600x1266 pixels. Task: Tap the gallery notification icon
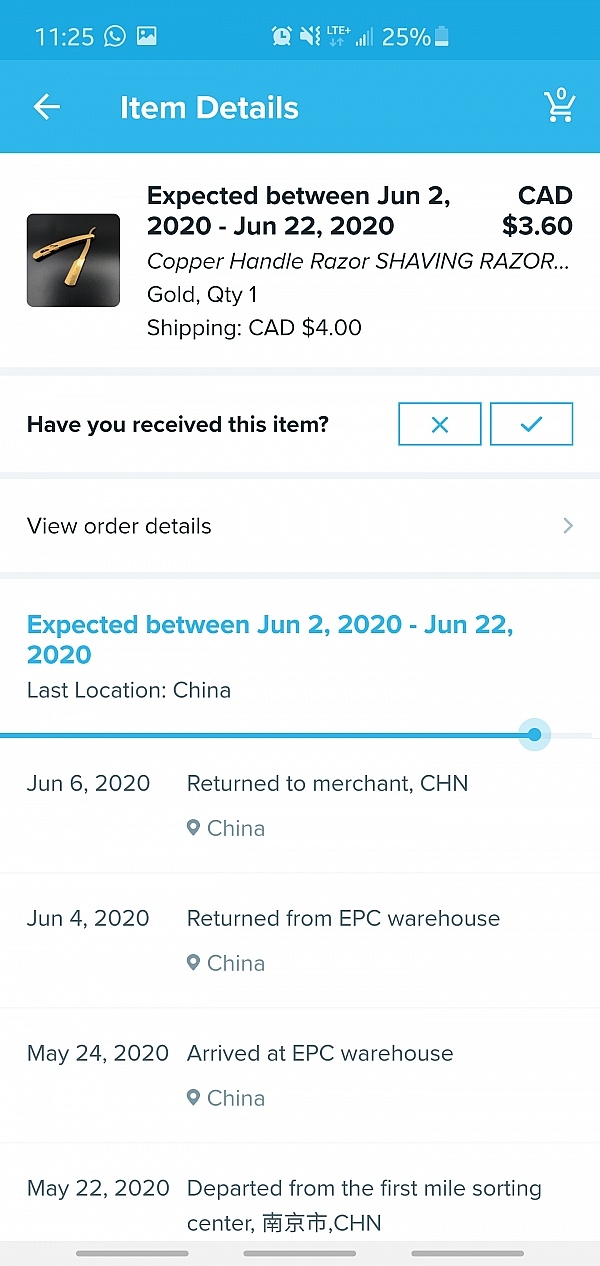click(147, 37)
